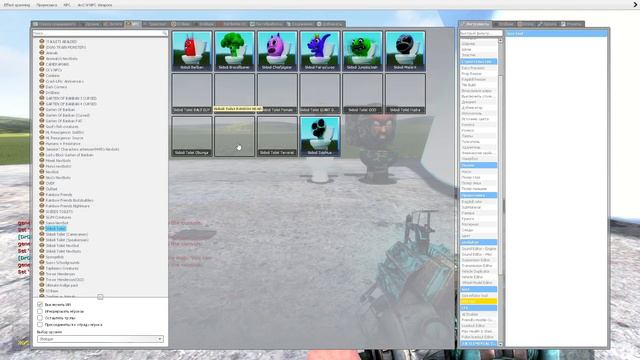
Task: Enable 'Присоединиться к отряду игрока' checkbox
Action: (x=40, y=324)
